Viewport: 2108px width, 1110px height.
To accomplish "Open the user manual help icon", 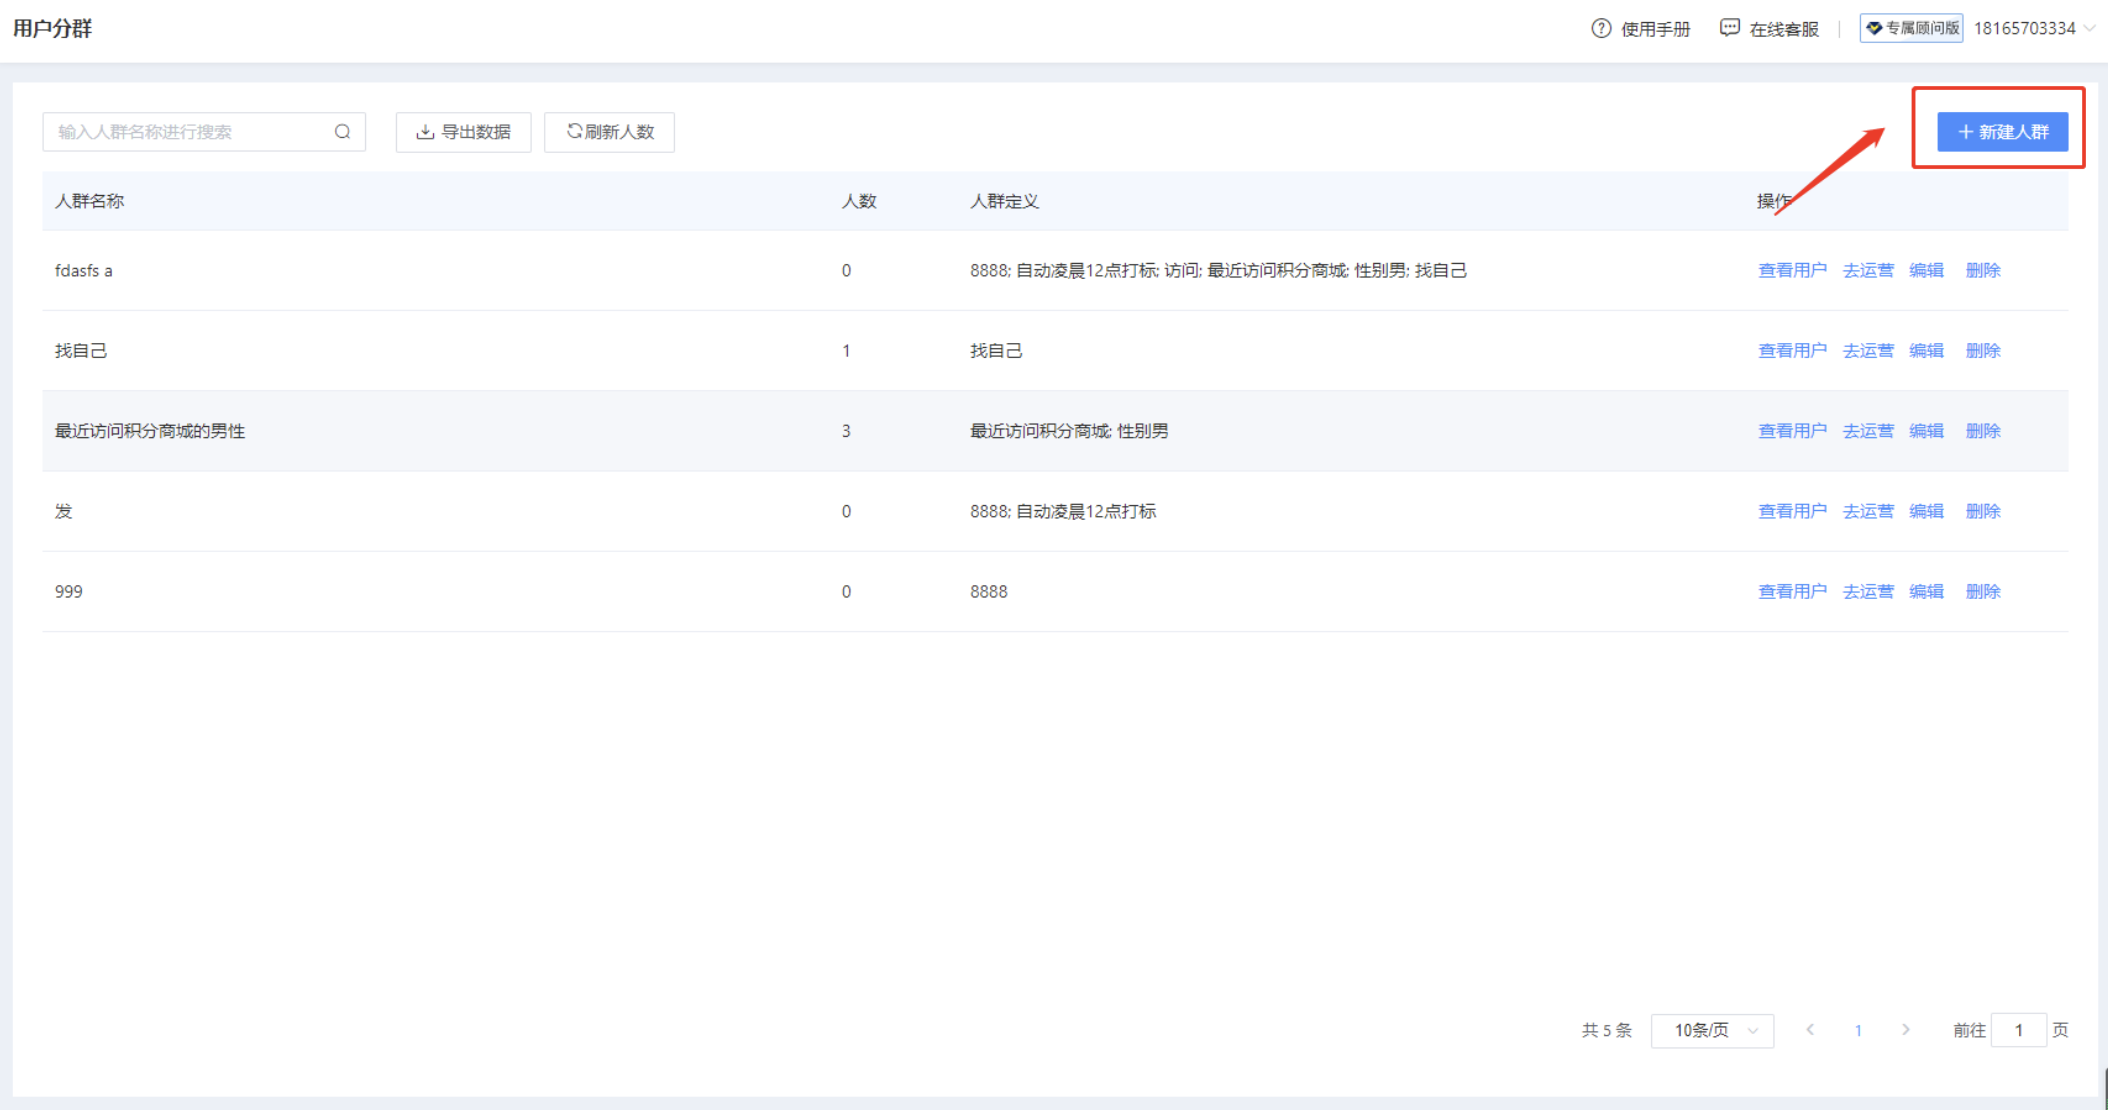I will (1601, 28).
